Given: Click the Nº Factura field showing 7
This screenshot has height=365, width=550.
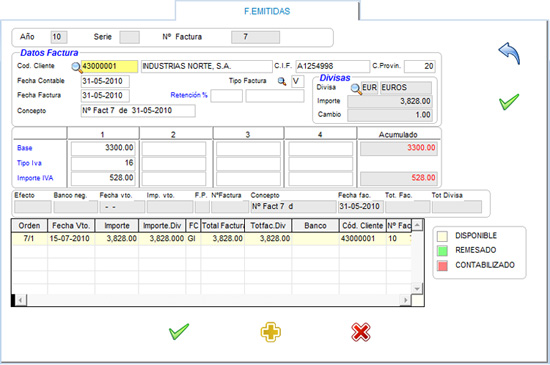Looking at the screenshot, I should [255, 37].
